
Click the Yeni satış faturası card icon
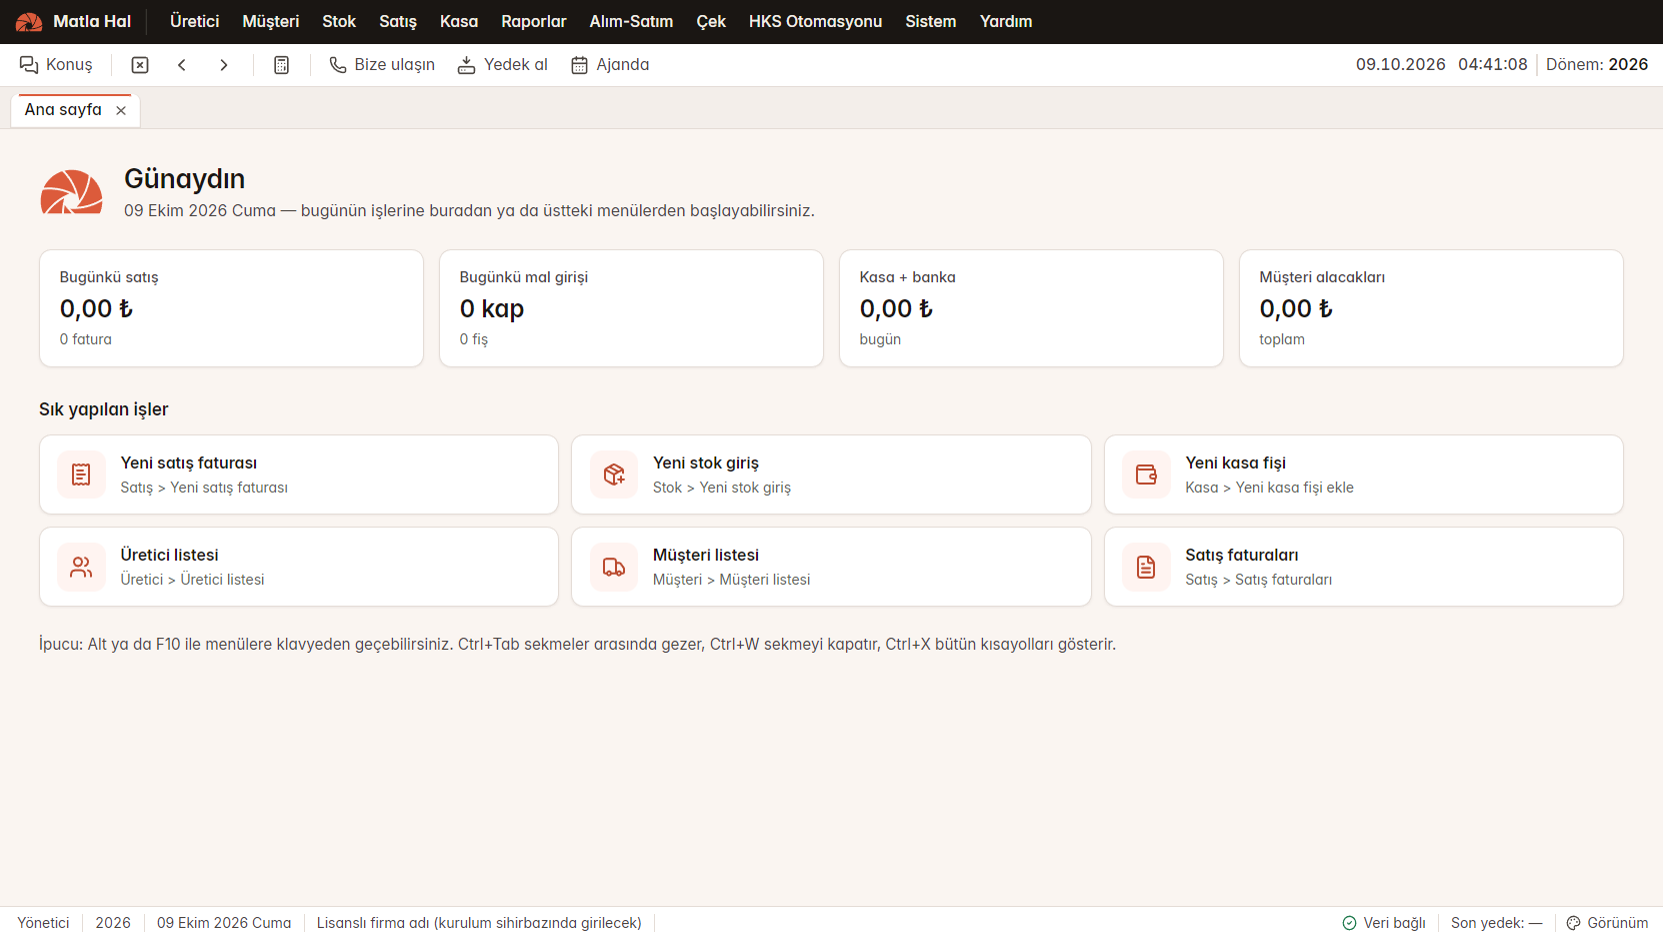(x=81, y=475)
